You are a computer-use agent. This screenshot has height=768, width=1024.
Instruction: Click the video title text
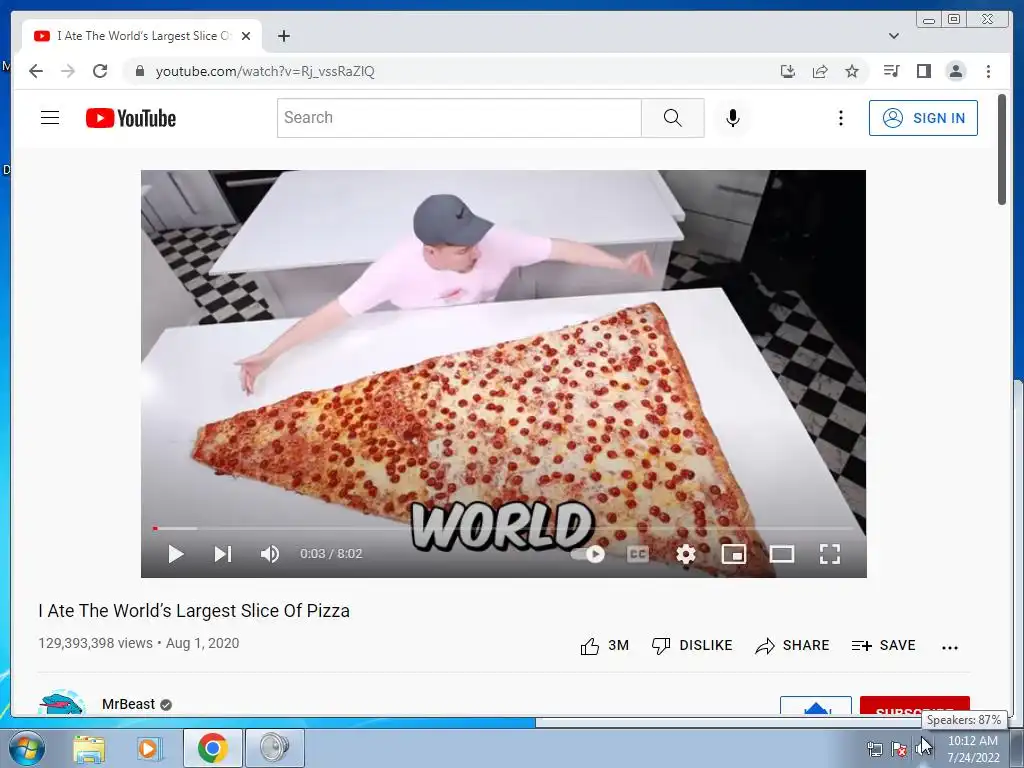pos(194,611)
